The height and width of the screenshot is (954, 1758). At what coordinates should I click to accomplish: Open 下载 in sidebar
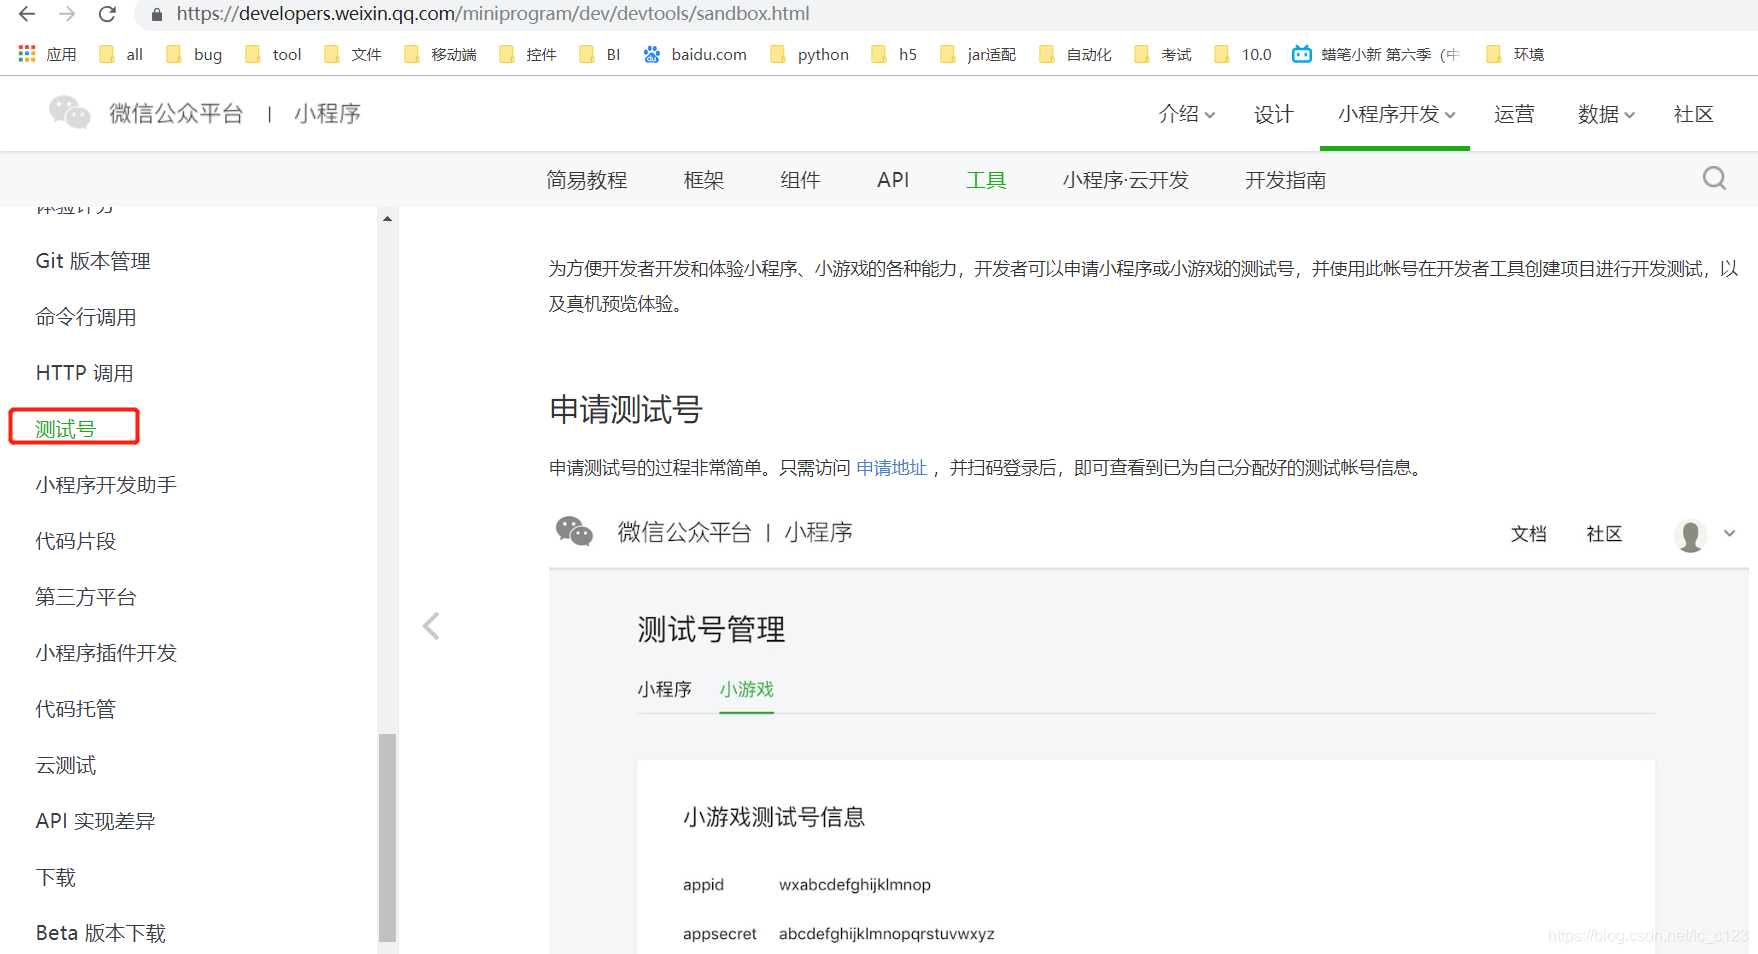coord(56,877)
